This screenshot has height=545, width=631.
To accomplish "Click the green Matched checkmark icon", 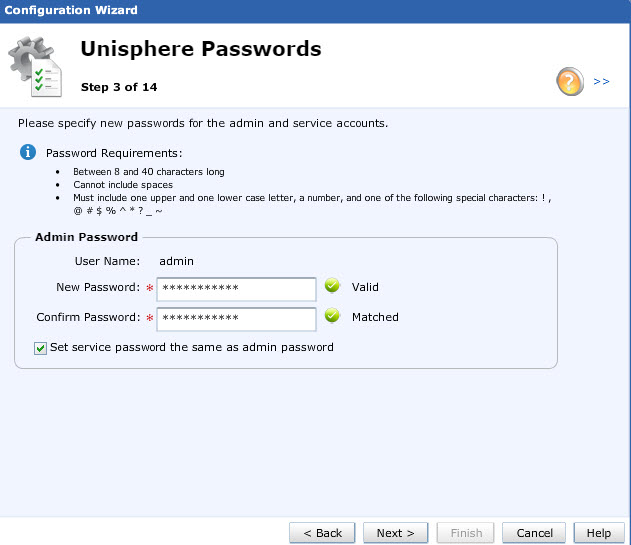I will click(x=332, y=316).
